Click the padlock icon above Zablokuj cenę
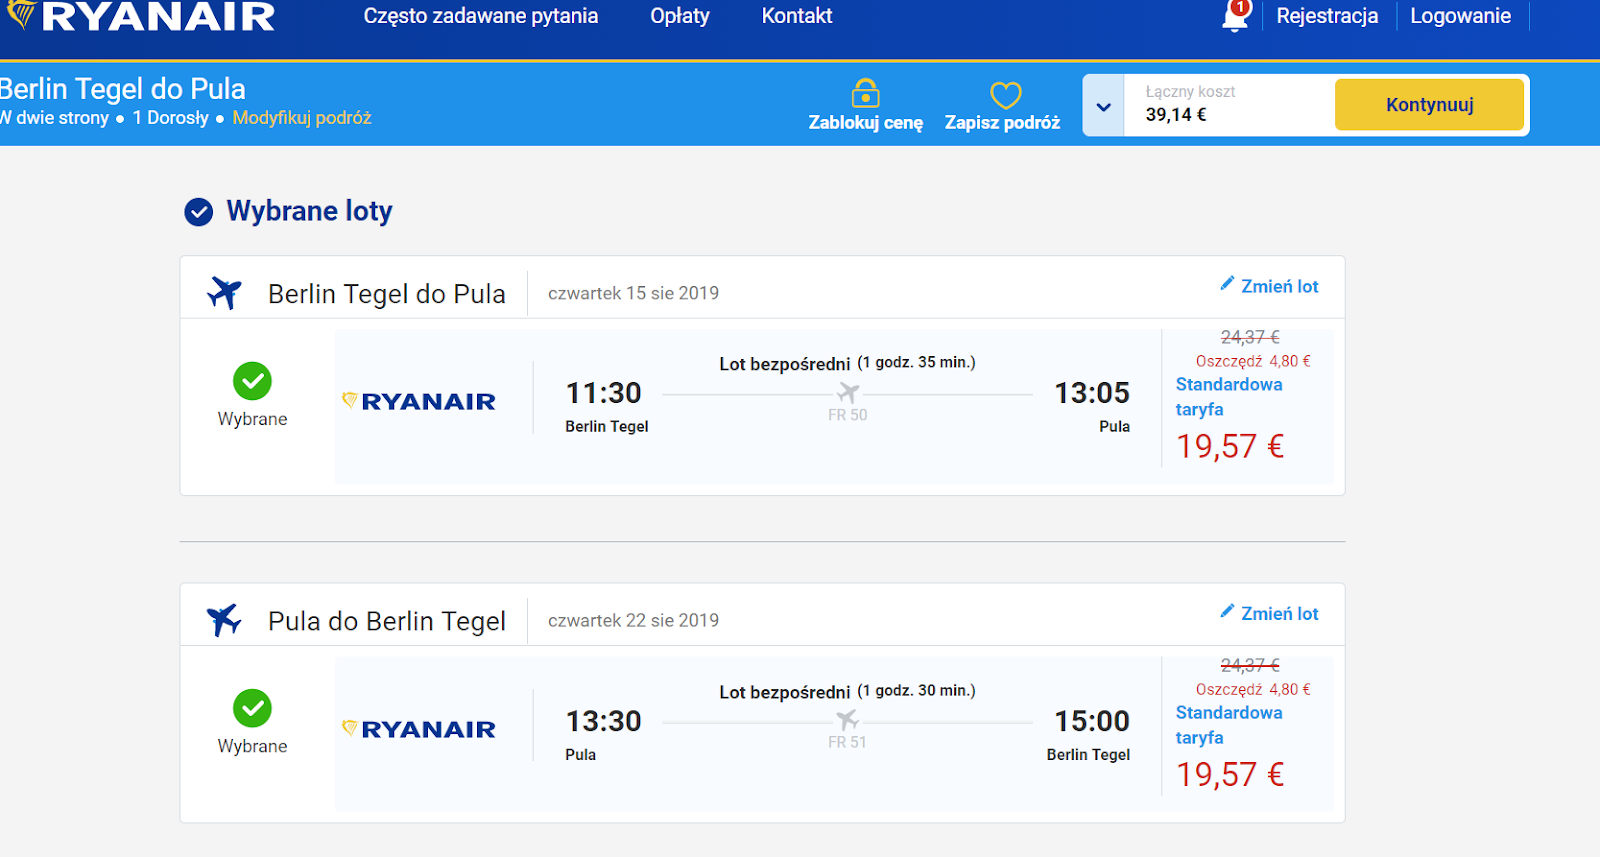The image size is (1600, 857). 865,93
